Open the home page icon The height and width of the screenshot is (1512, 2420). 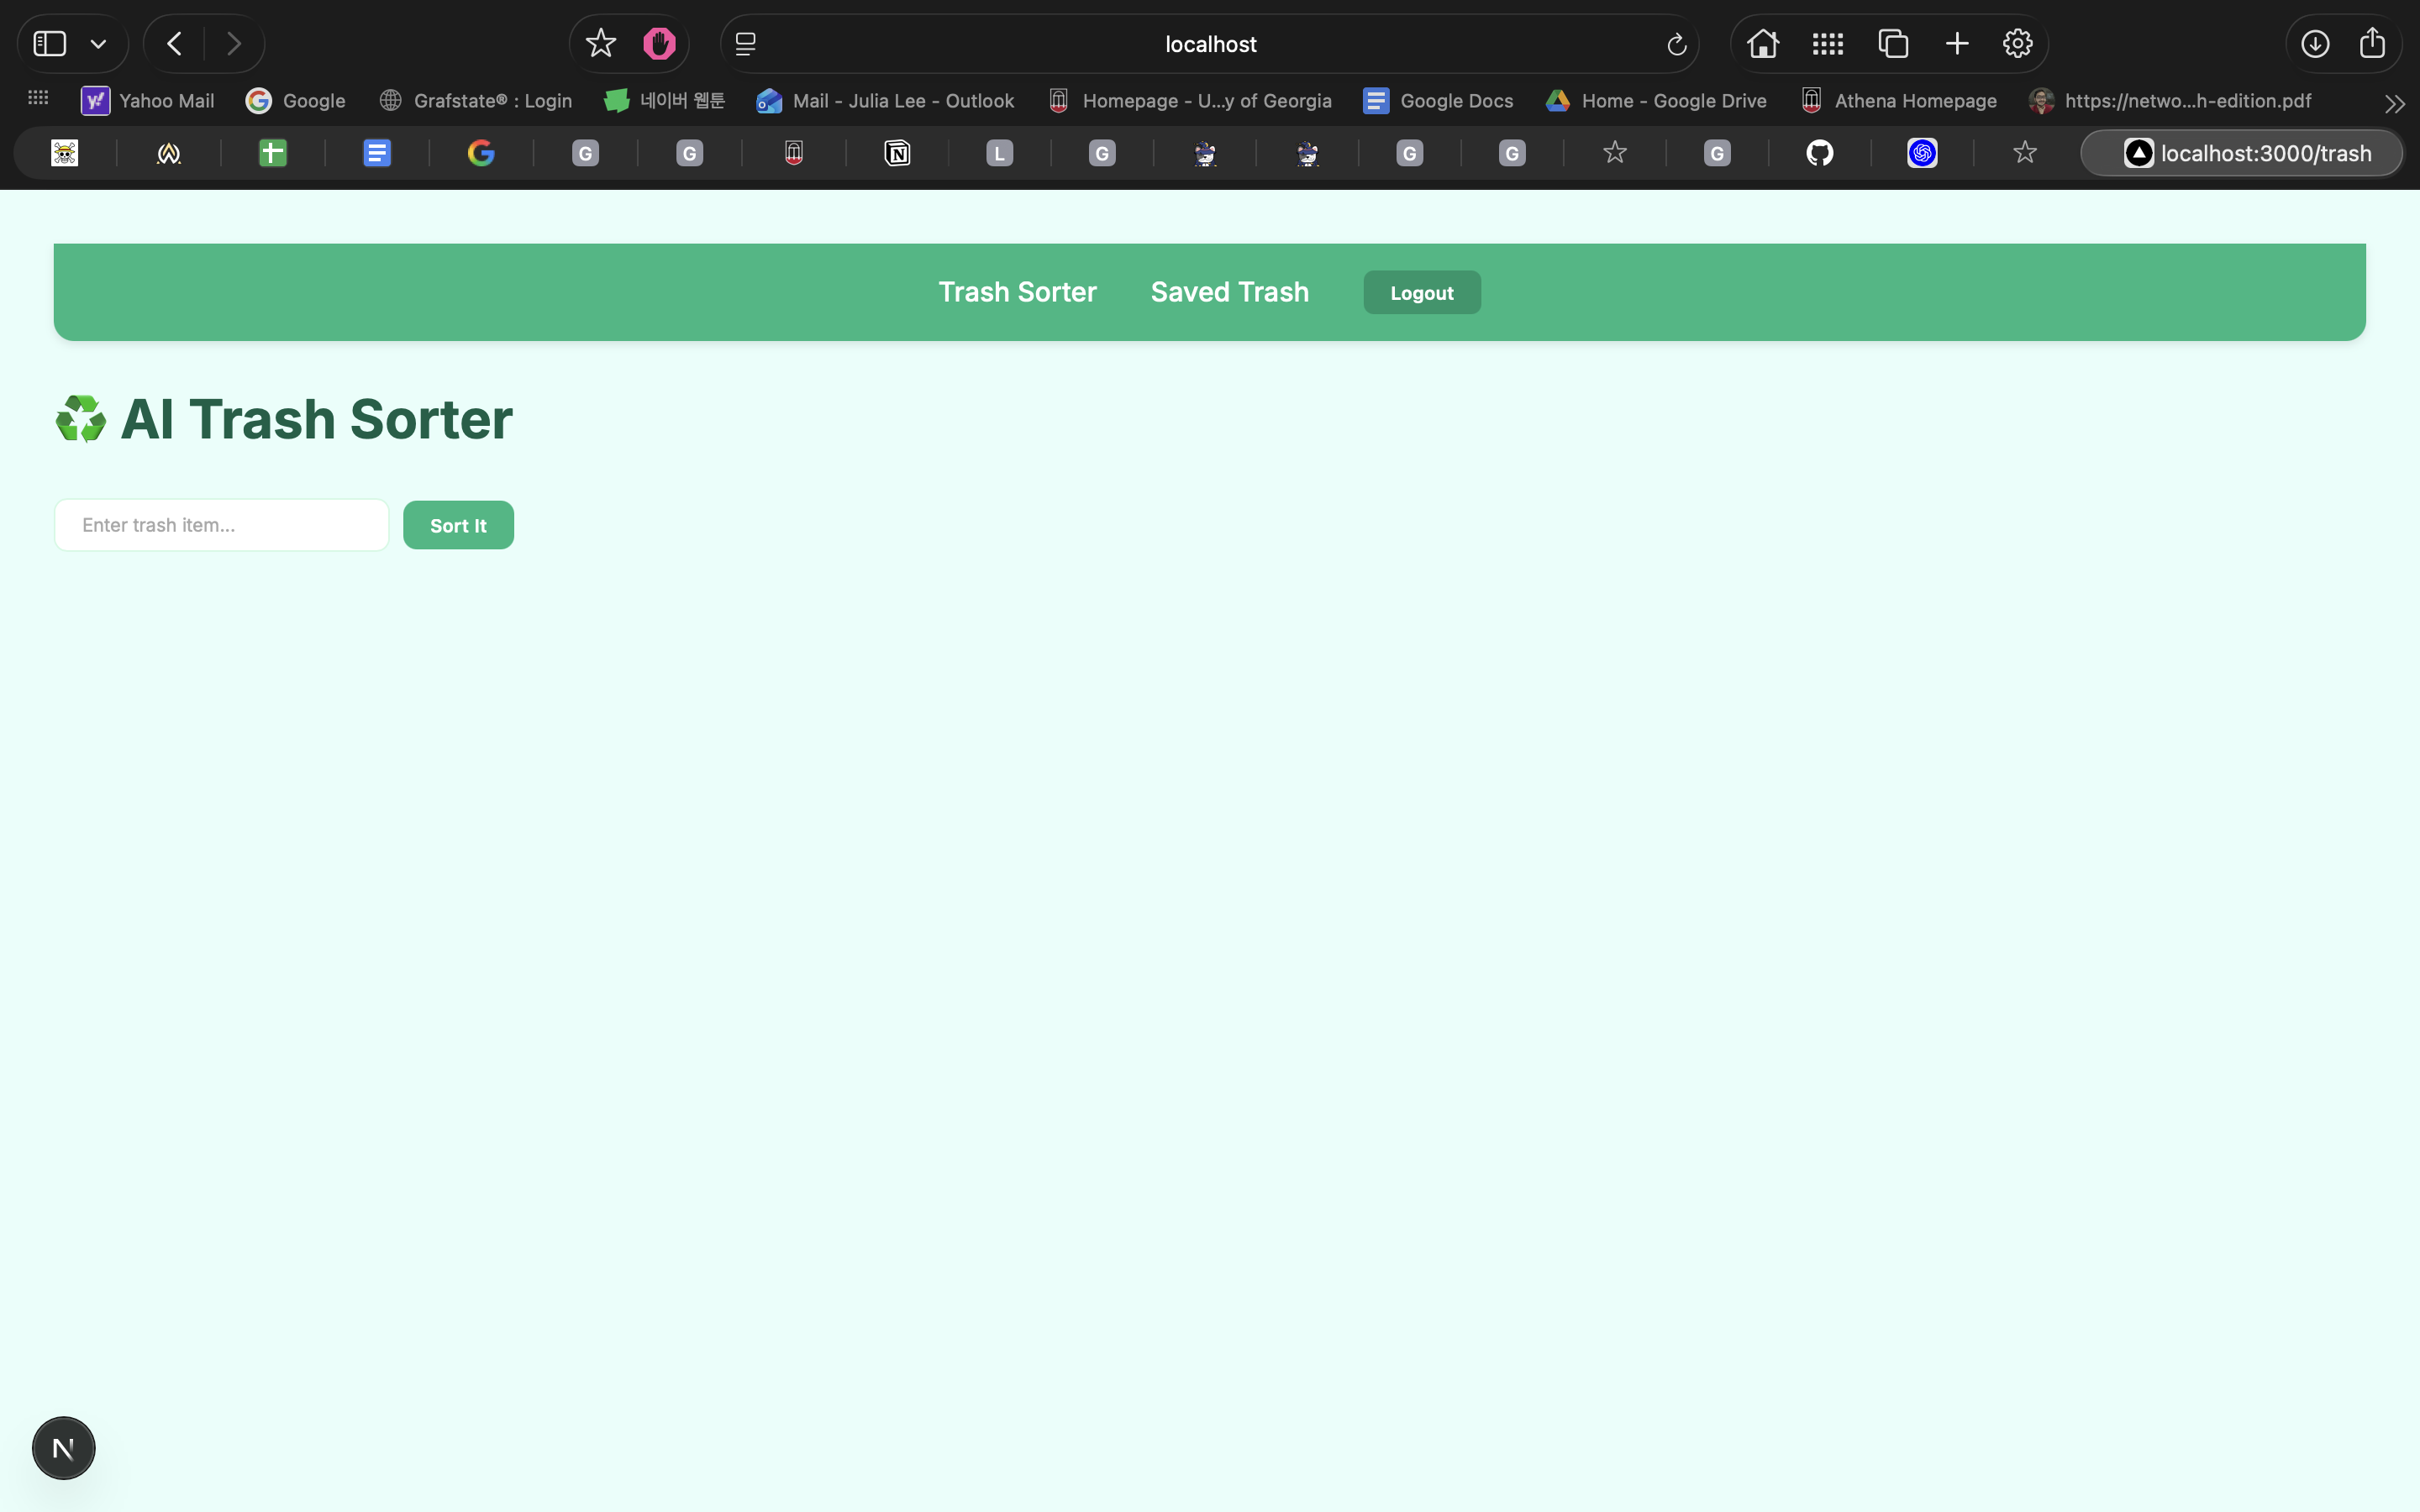[x=1762, y=44]
